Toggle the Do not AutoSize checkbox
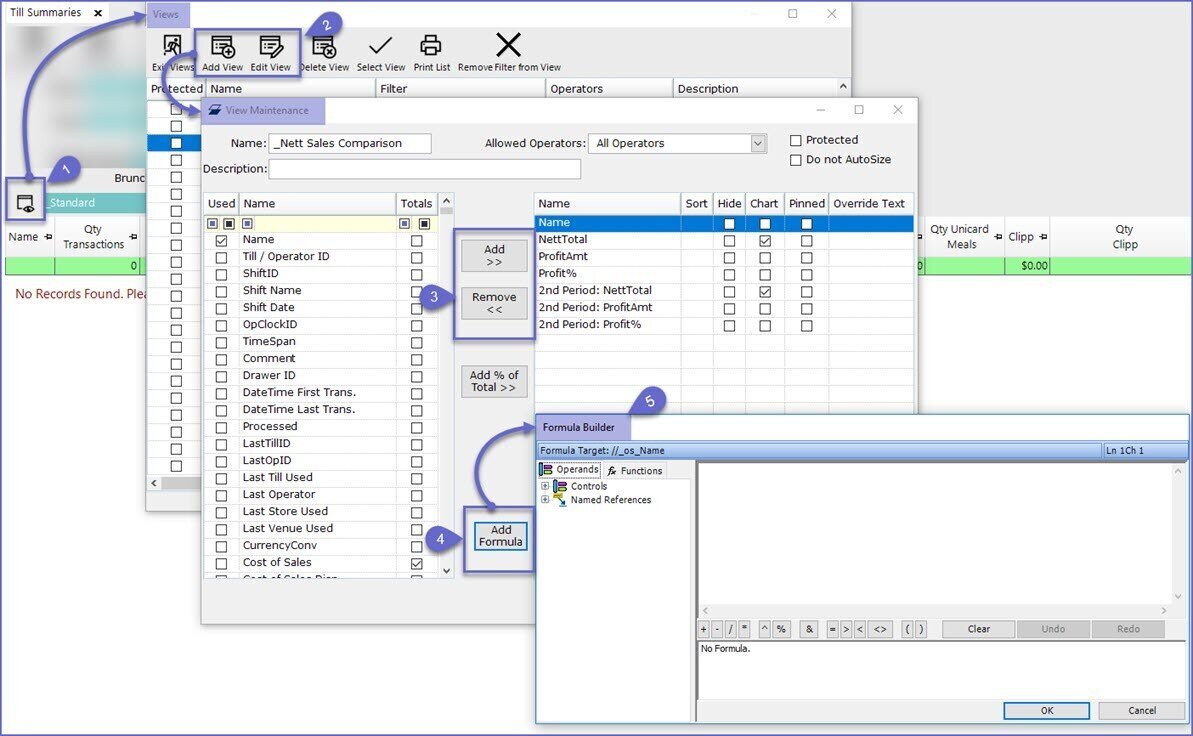 pyautogui.click(x=796, y=160)
